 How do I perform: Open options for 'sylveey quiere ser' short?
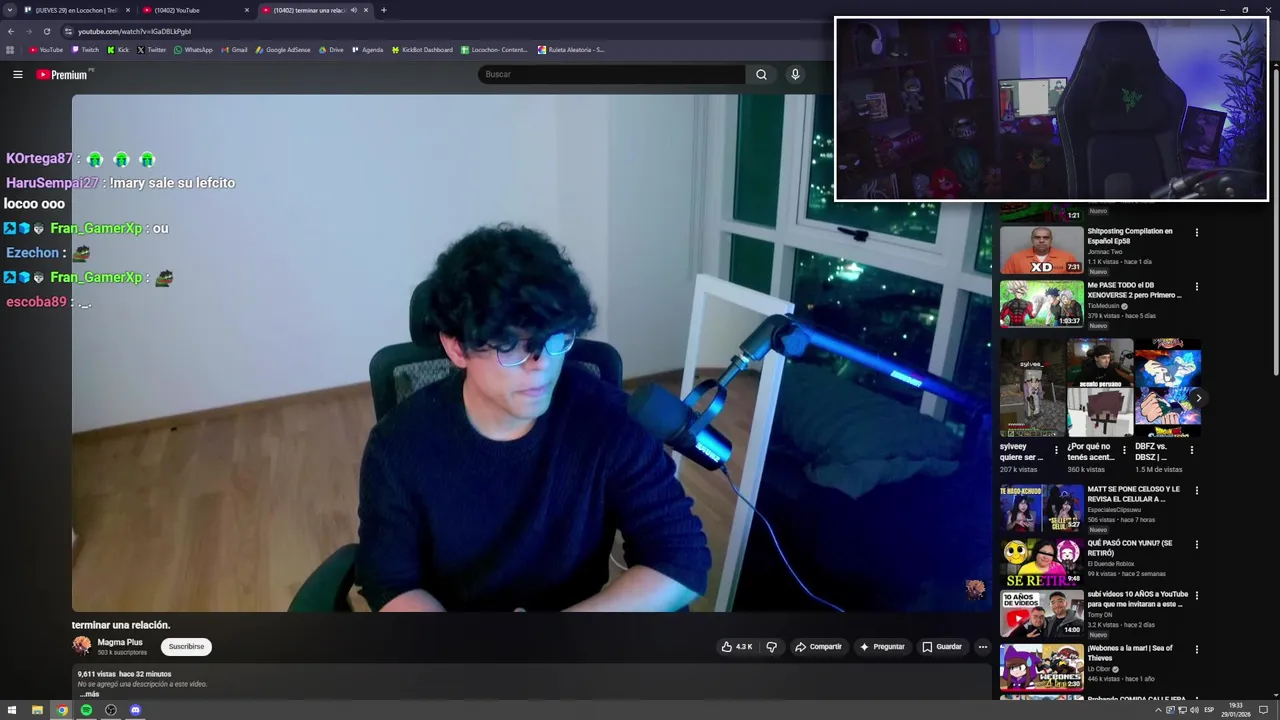point(1056,450)
